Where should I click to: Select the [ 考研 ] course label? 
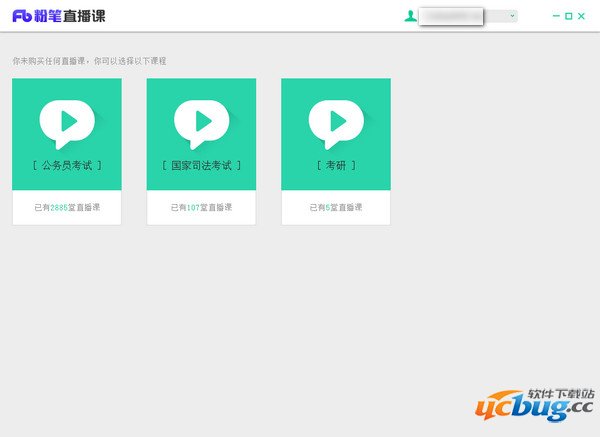click(x=336, y=165)
